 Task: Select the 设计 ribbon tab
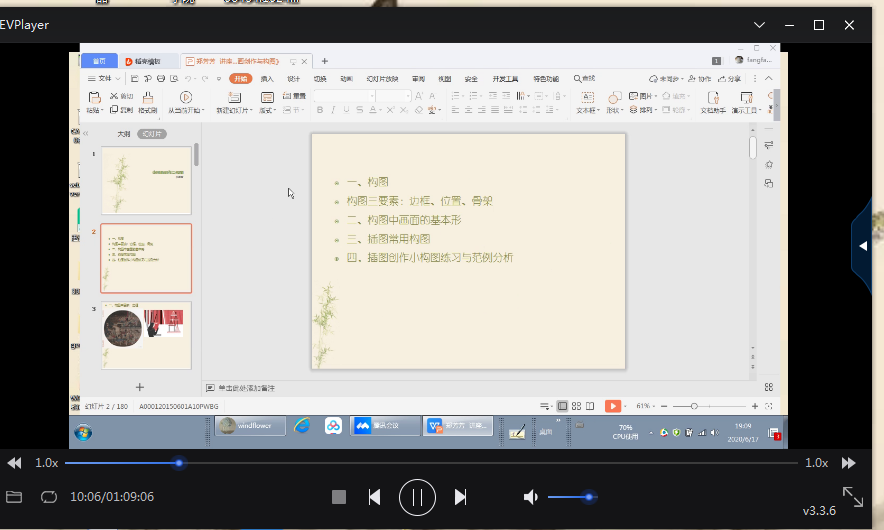coord(293,79)
